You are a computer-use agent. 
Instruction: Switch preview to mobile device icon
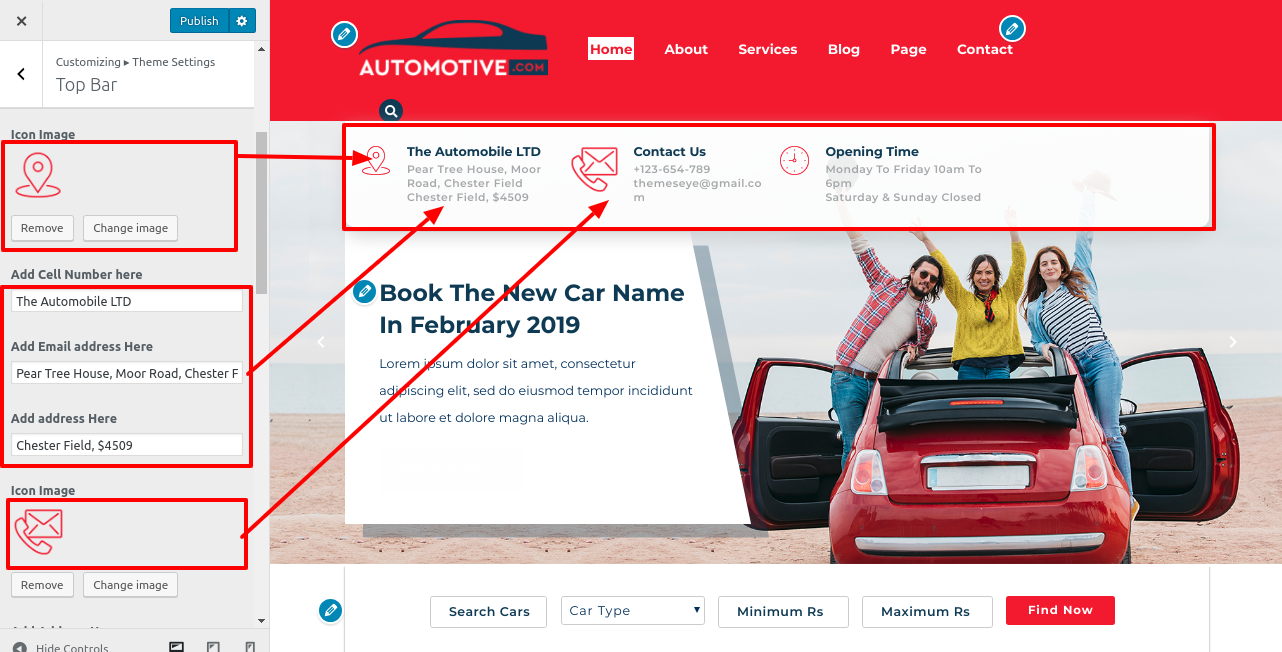pos(250,647)
